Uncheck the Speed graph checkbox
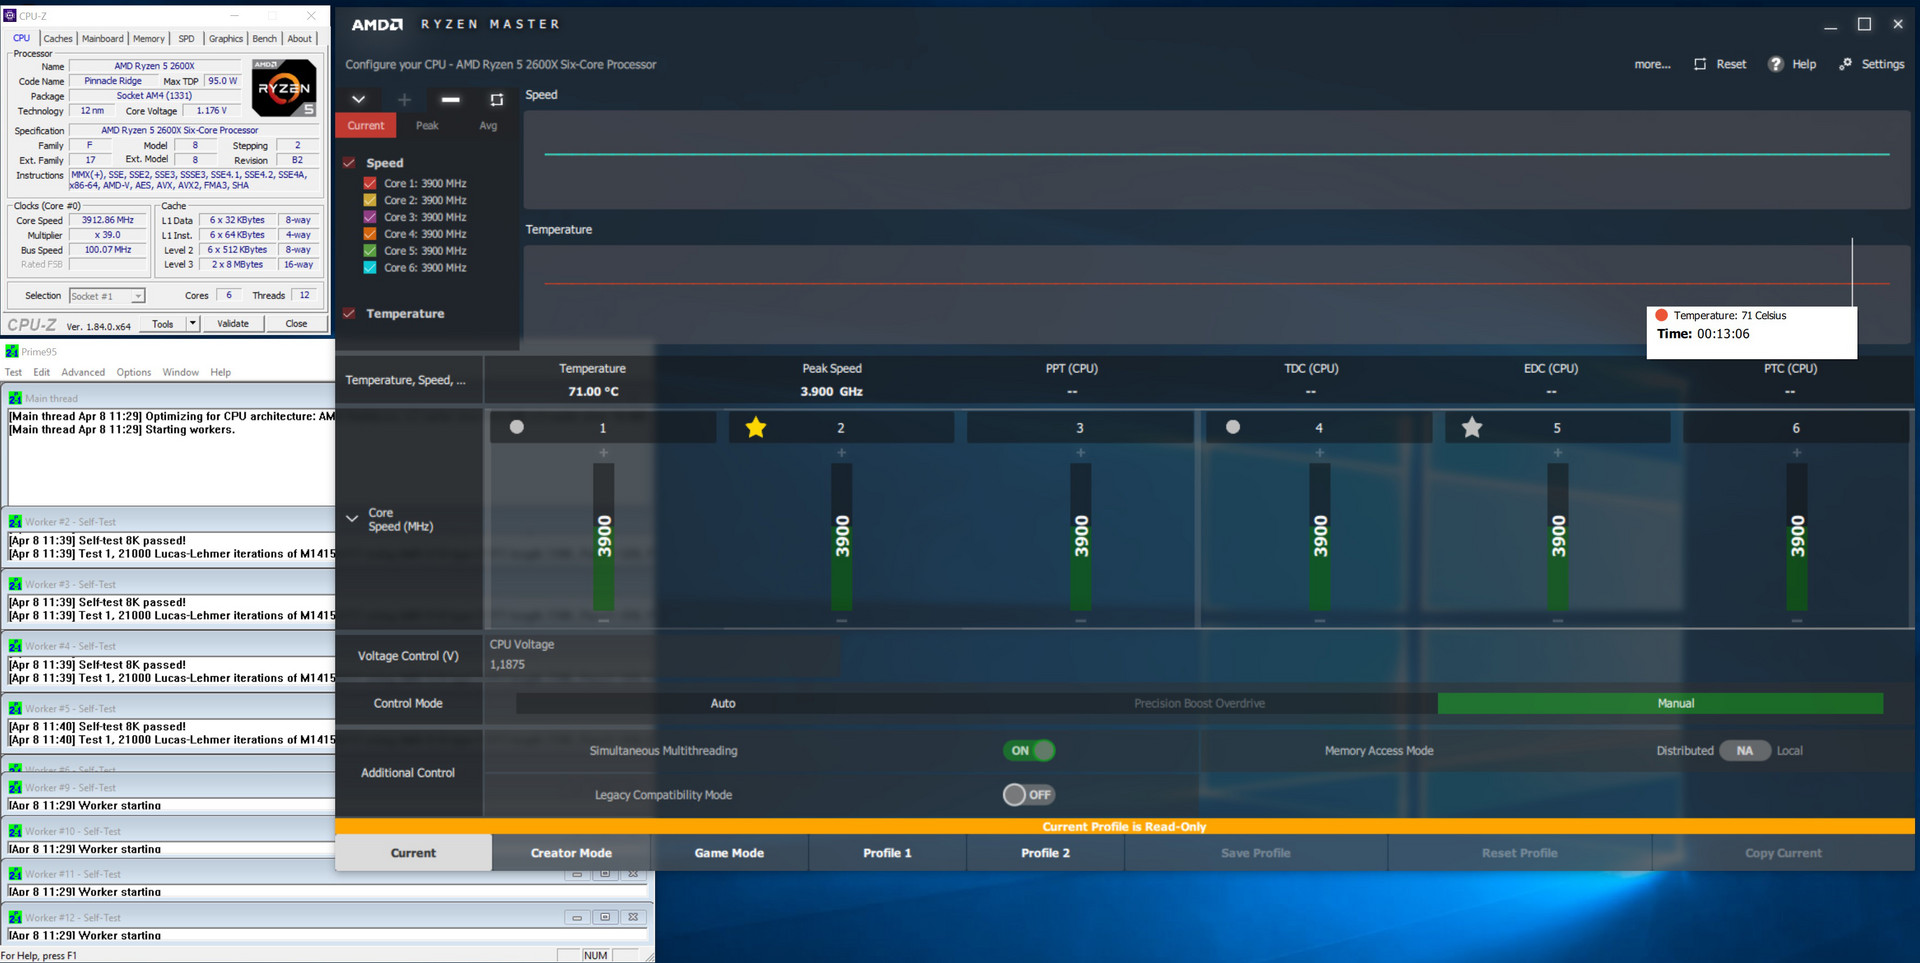1920x963 pixels. coord(349,162)
